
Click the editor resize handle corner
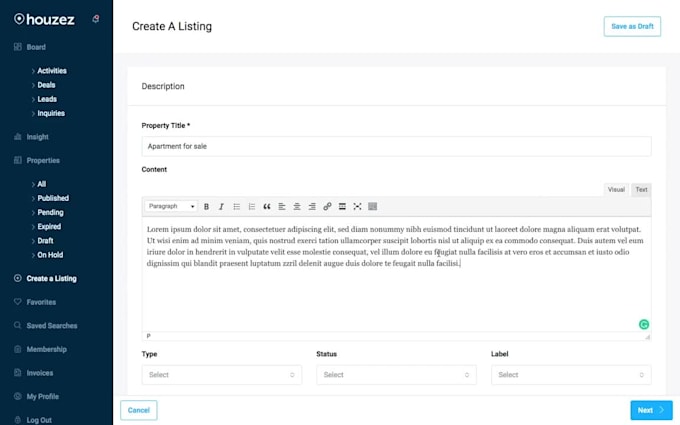(x=647, y=337)
